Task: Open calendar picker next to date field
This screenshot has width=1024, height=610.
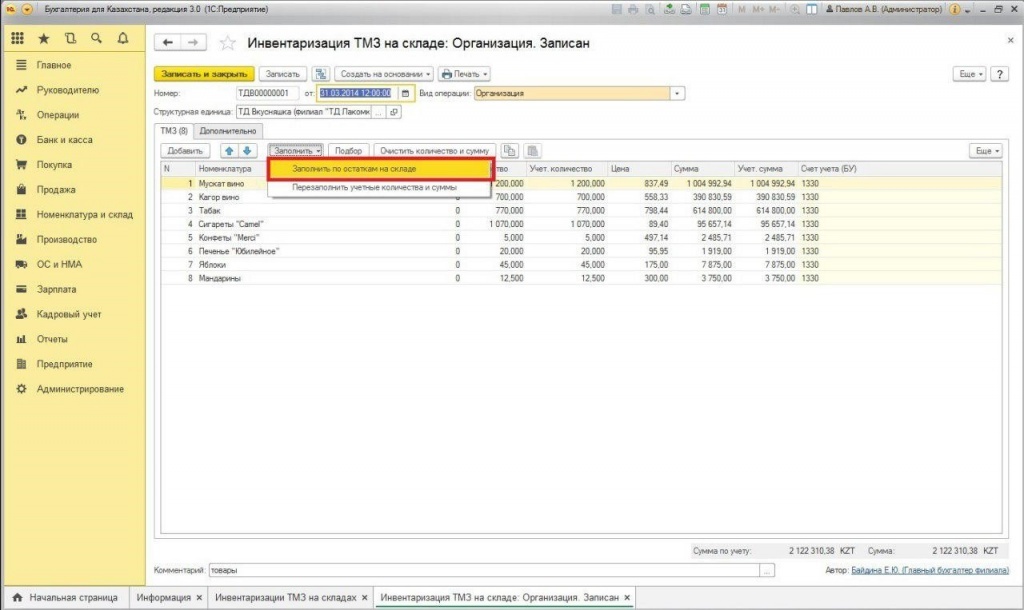Action: (406, 93)
